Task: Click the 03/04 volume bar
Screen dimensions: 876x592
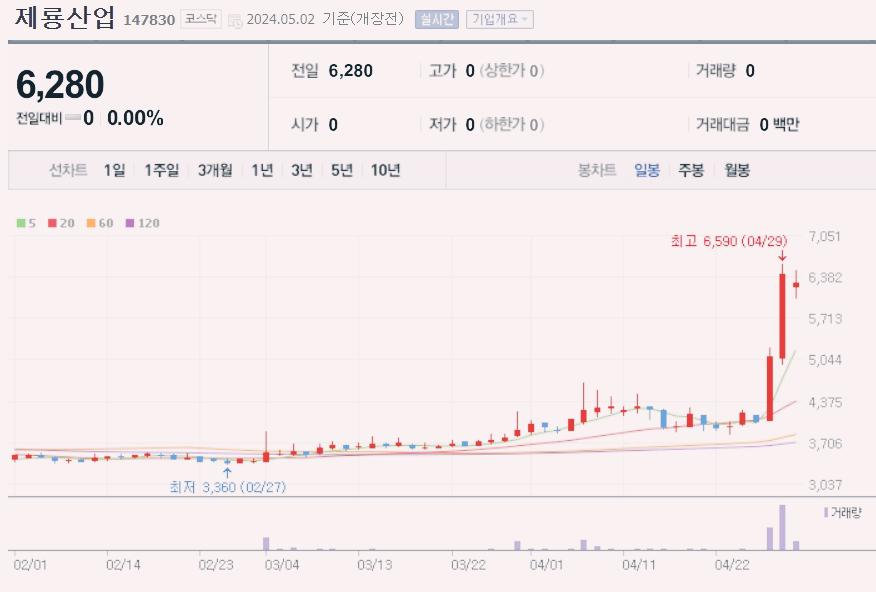Action: pyautogui.click(x=266, y=544)
